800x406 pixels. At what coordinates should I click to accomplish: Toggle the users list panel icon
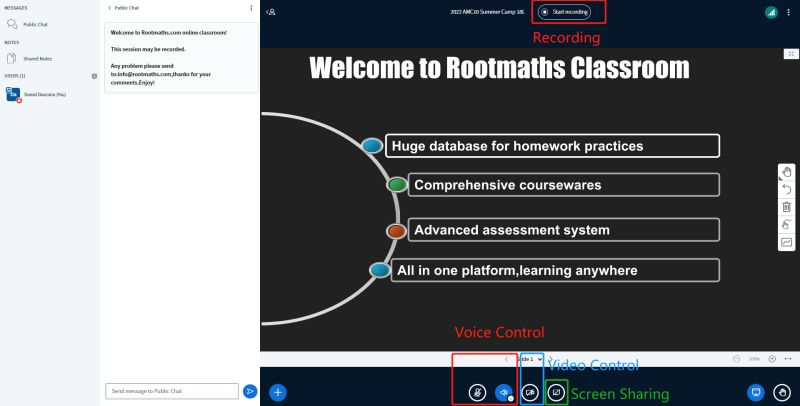270,12
